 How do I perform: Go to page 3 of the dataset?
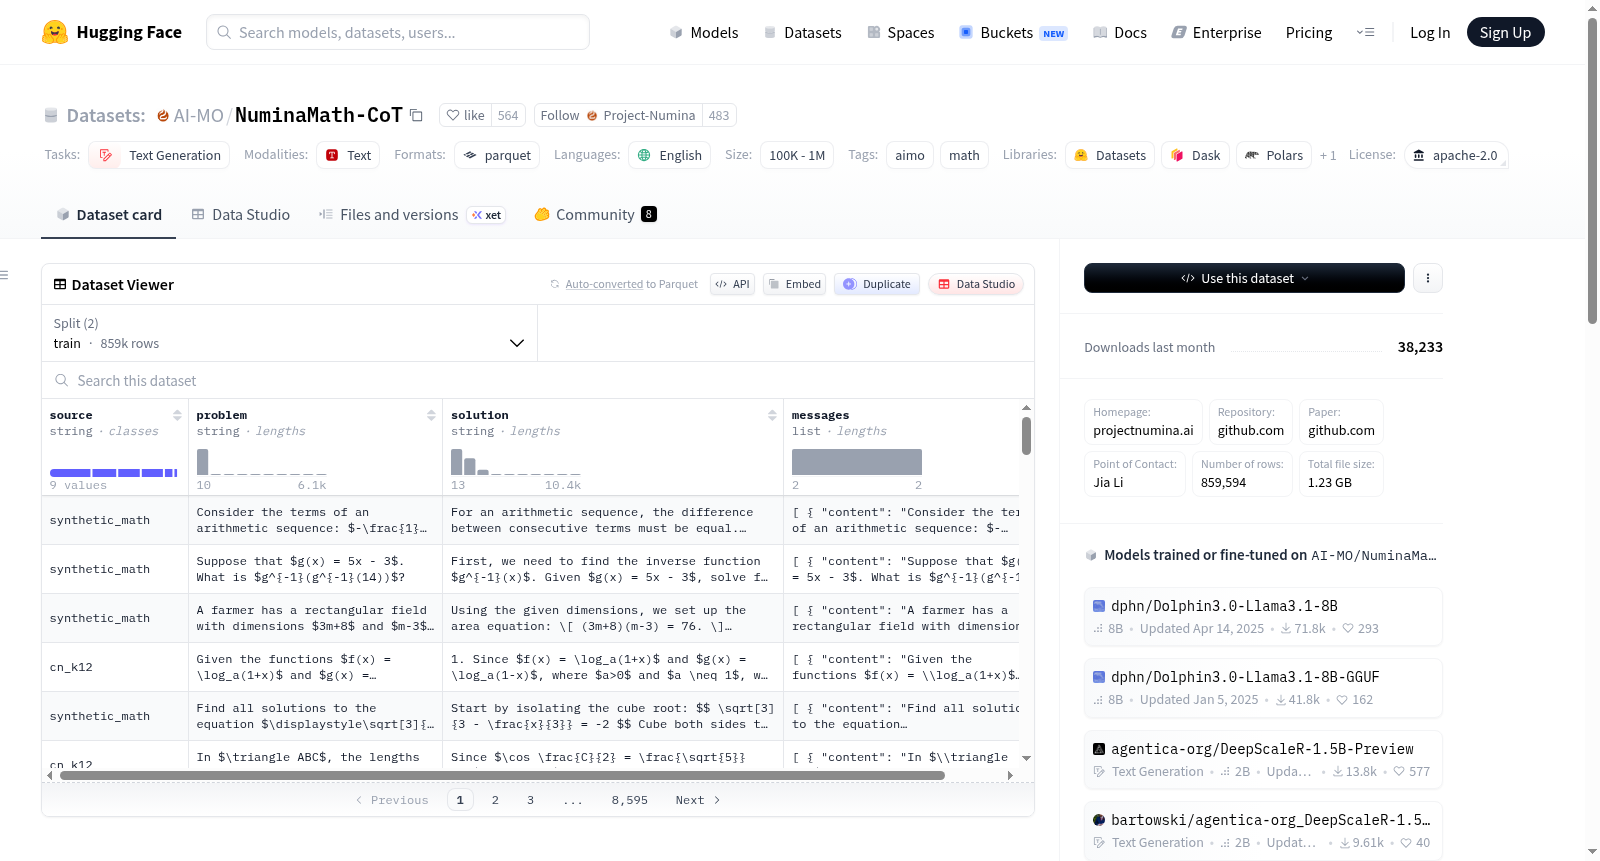pos(530,800)
